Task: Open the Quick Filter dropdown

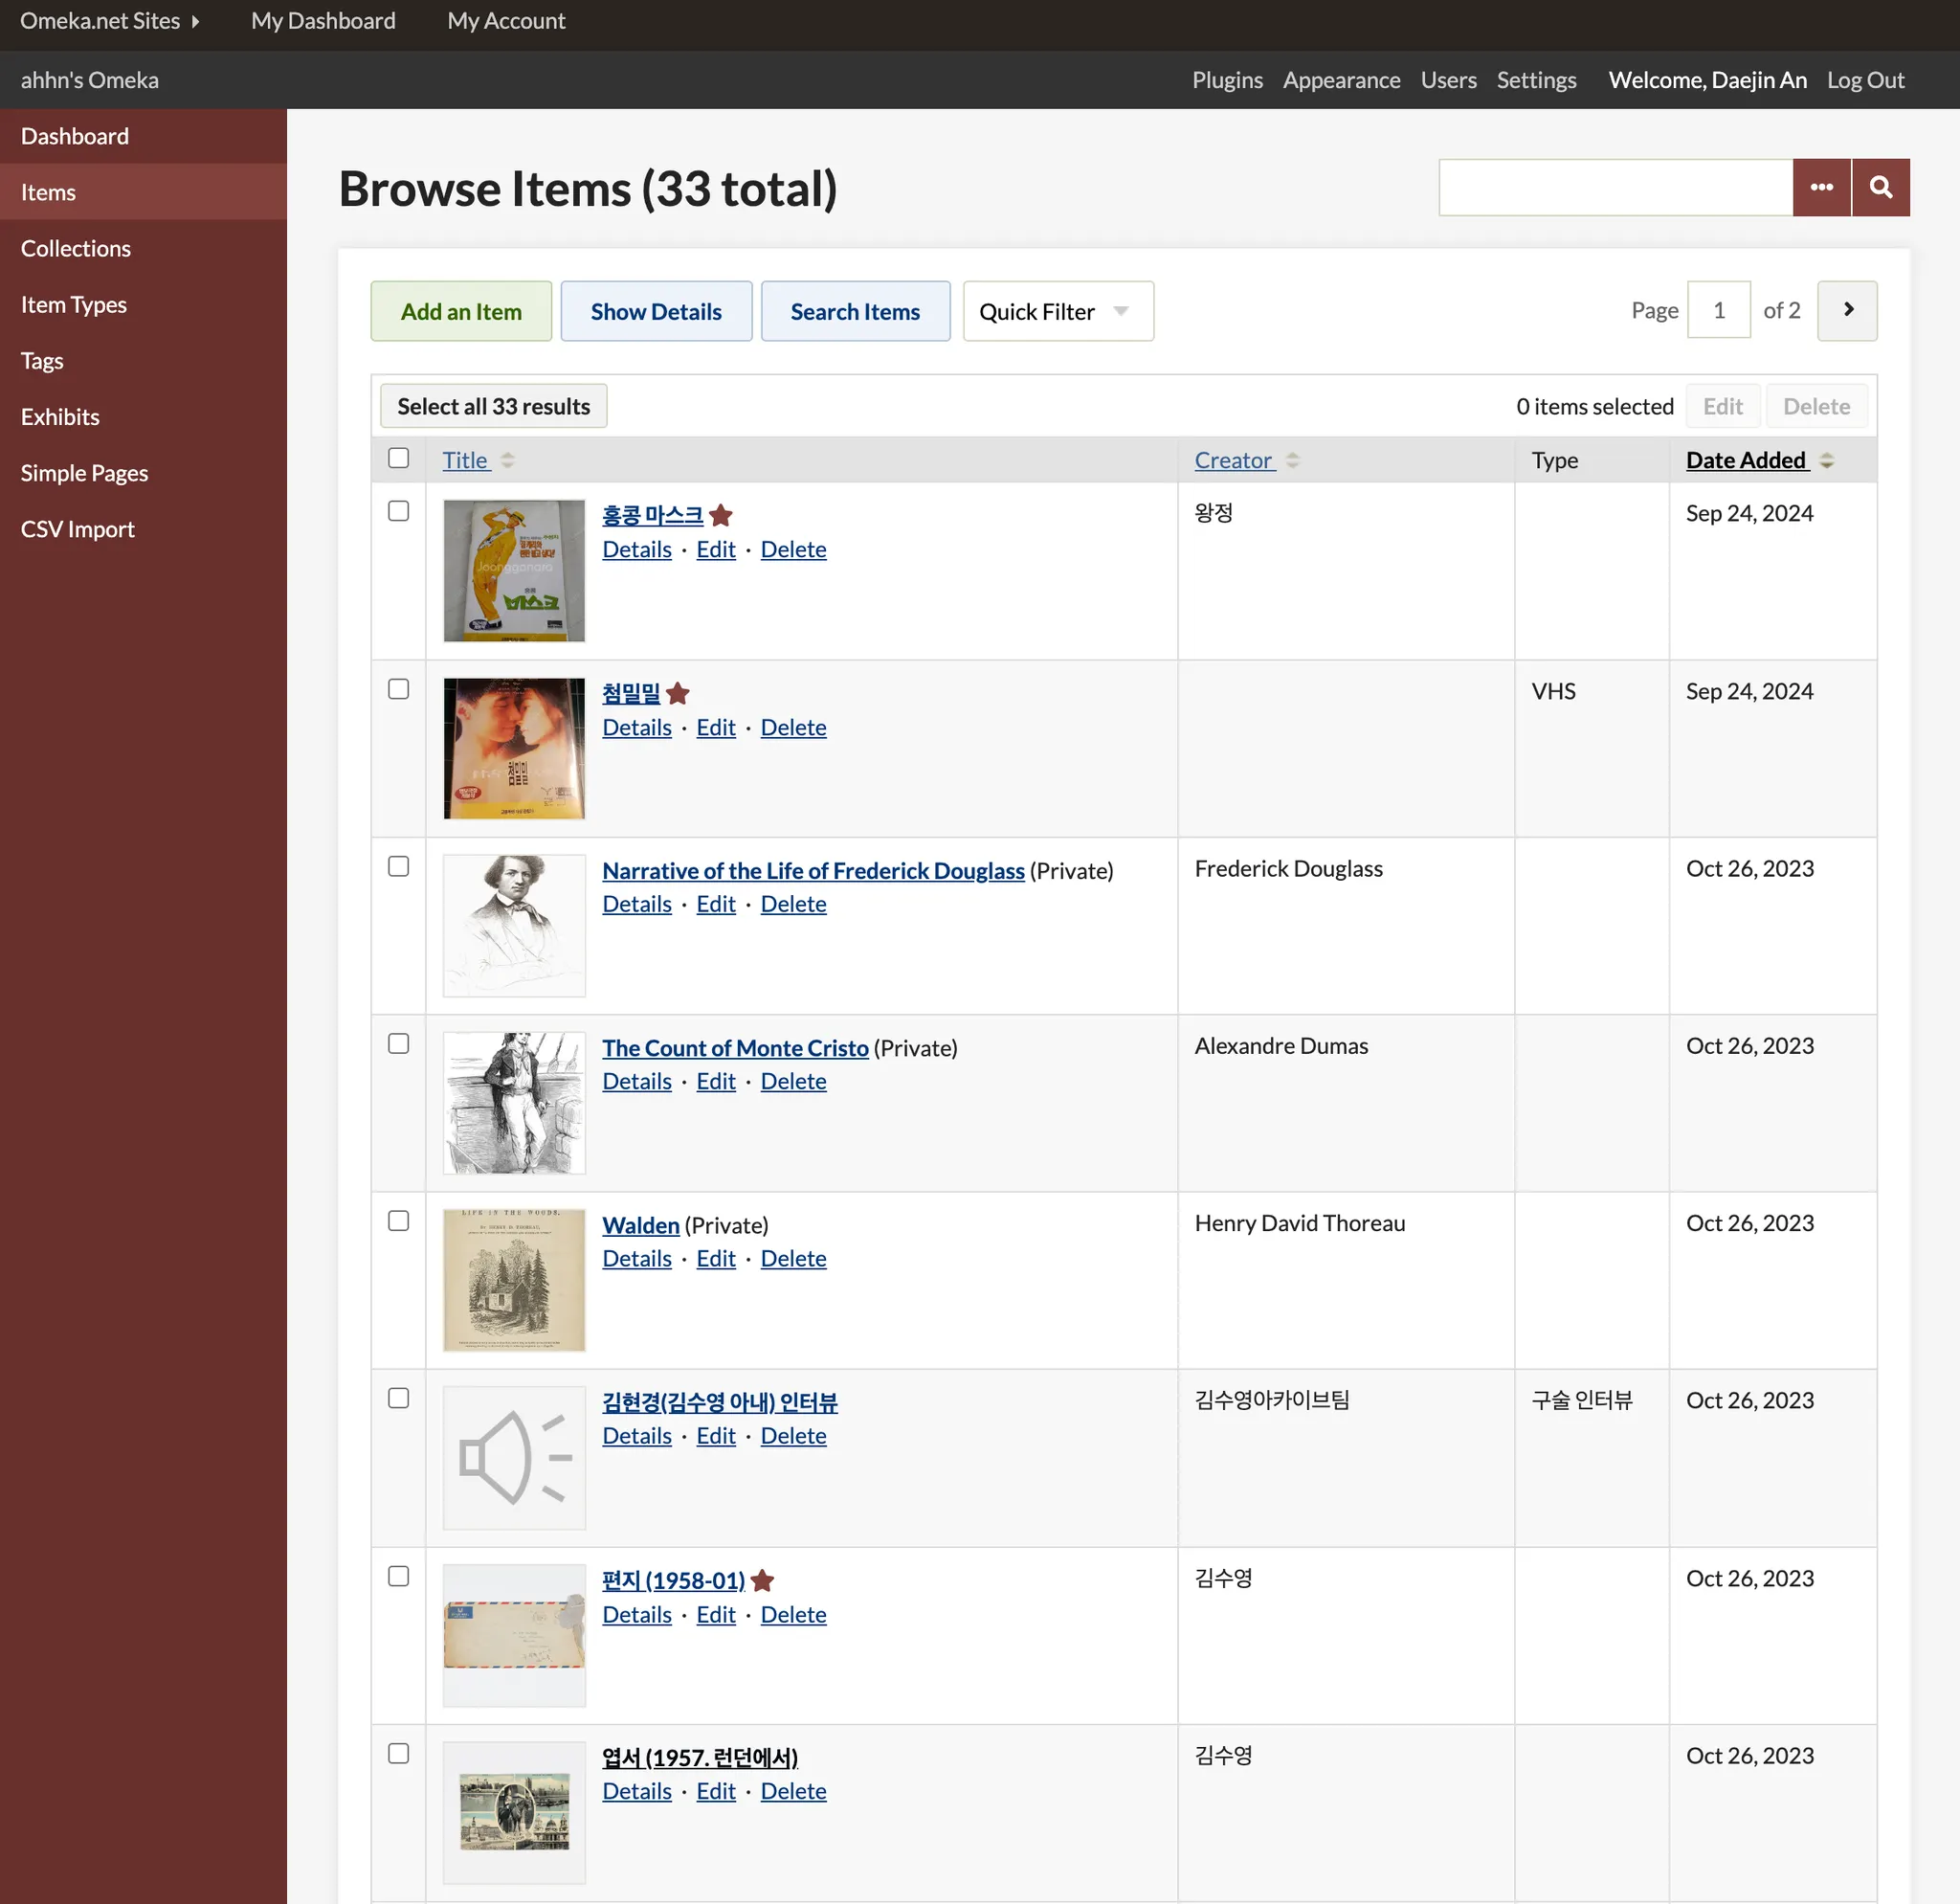Action: 1057,311
